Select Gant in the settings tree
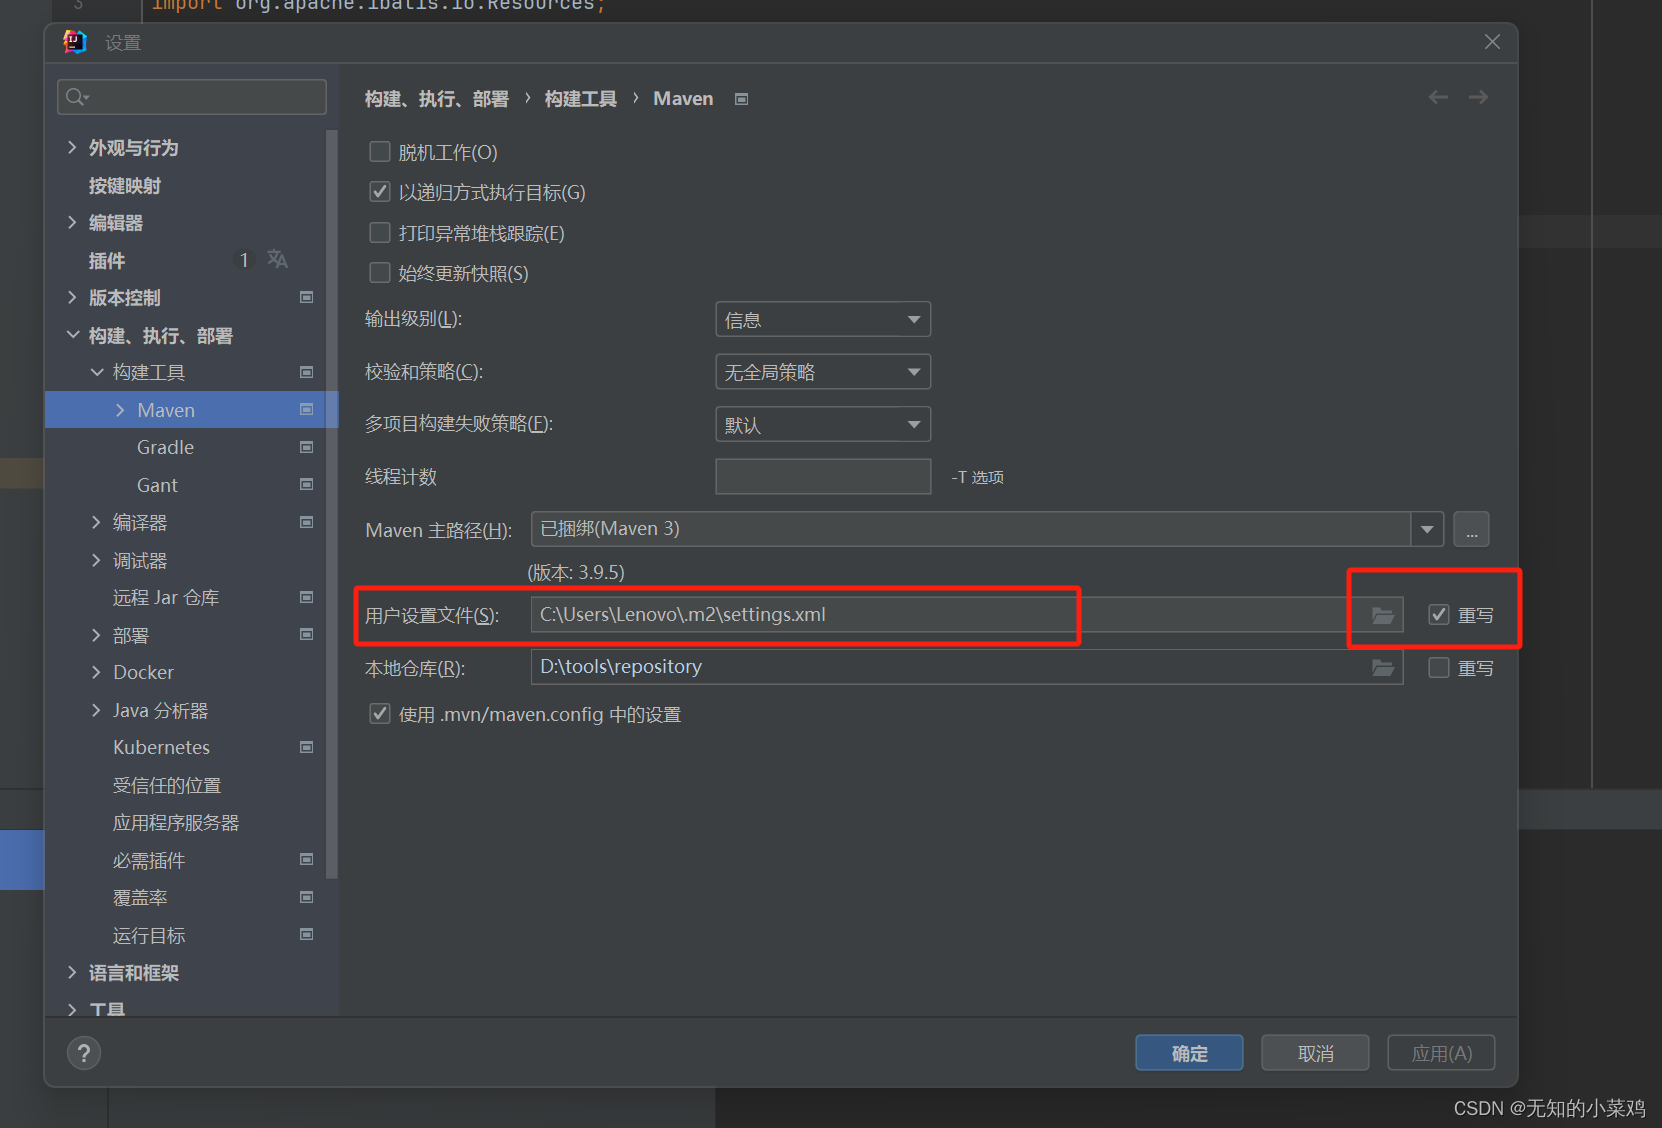This screenshot has height=1128, width=1662. (157, 485)
